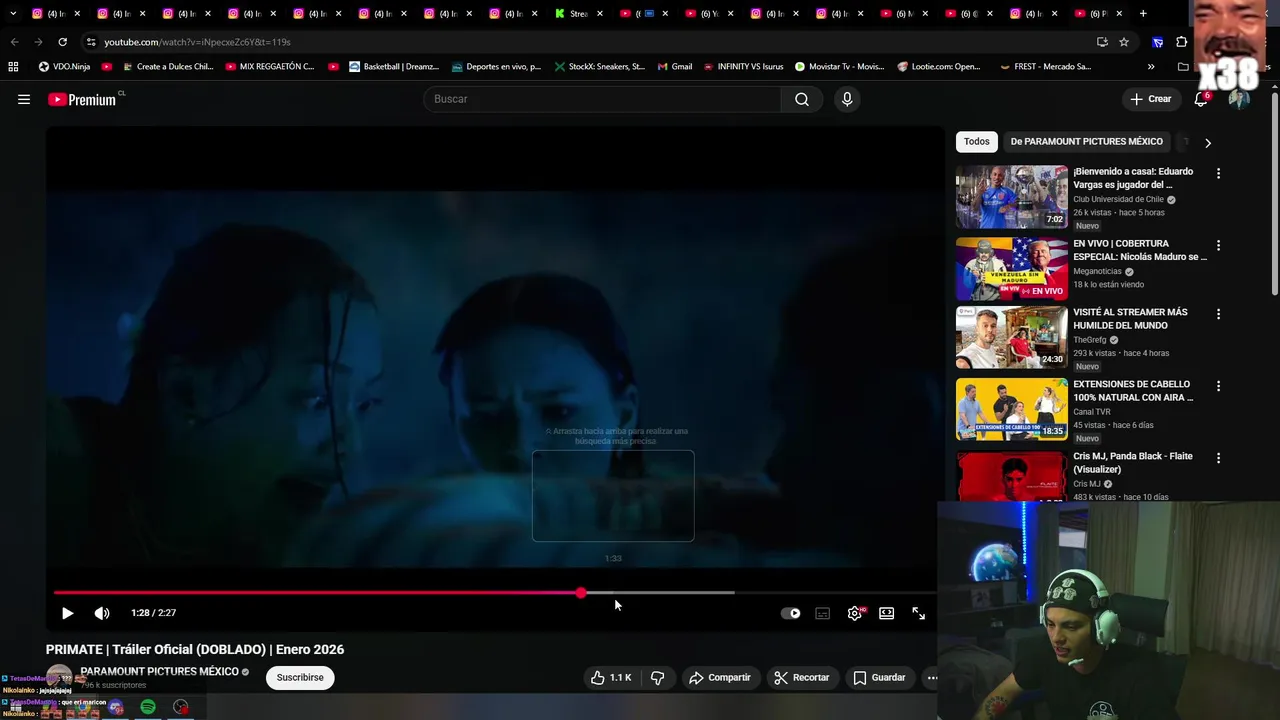Open PARAMOUNT PICTURES MÉXICO channel link
This screenshot has width=1280, height=720.
point(159,671)
